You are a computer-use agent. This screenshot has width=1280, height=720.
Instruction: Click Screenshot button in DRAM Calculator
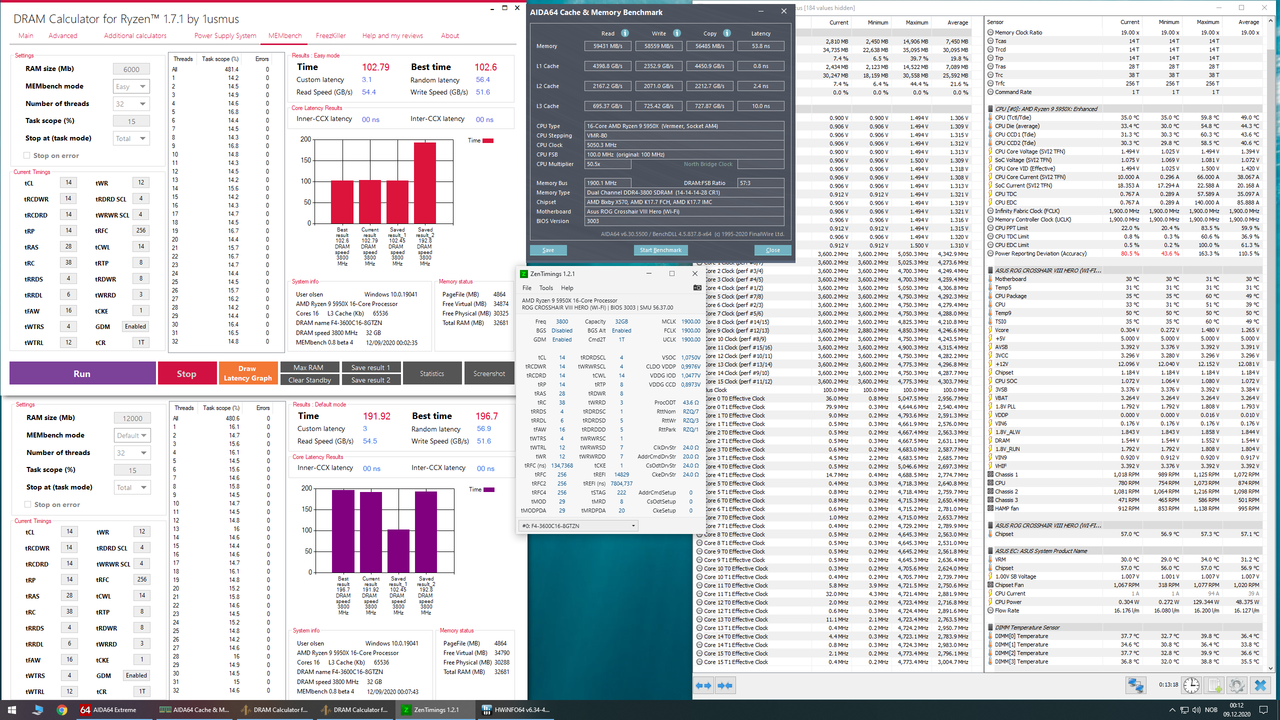pos(489,373)
